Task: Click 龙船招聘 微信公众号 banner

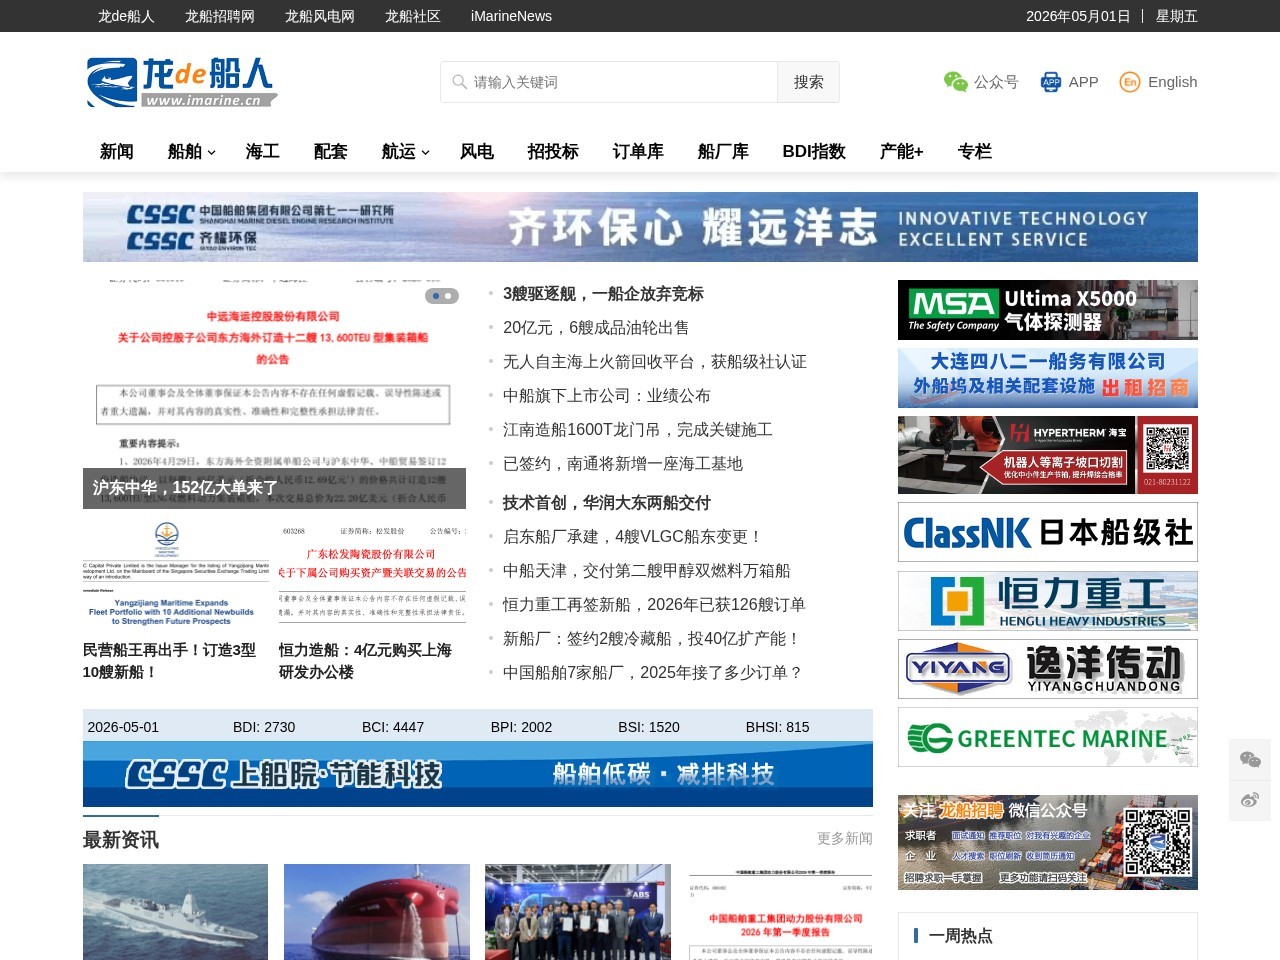Action: (1048, 842)
